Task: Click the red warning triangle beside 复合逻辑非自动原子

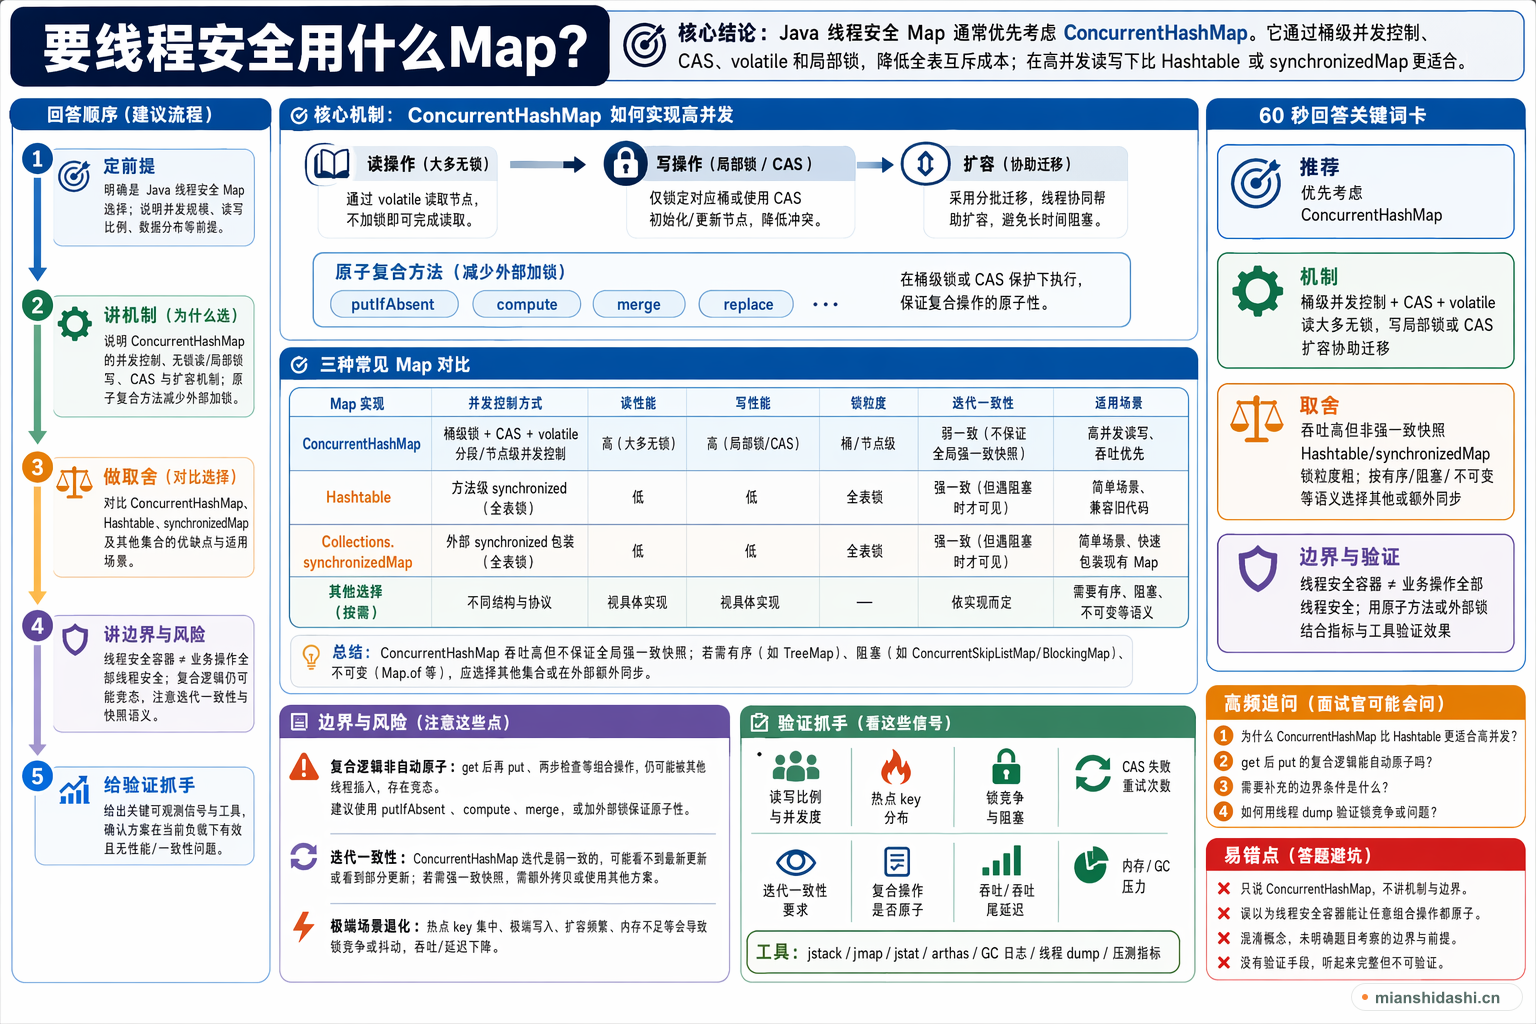Action: pos(304,767)
